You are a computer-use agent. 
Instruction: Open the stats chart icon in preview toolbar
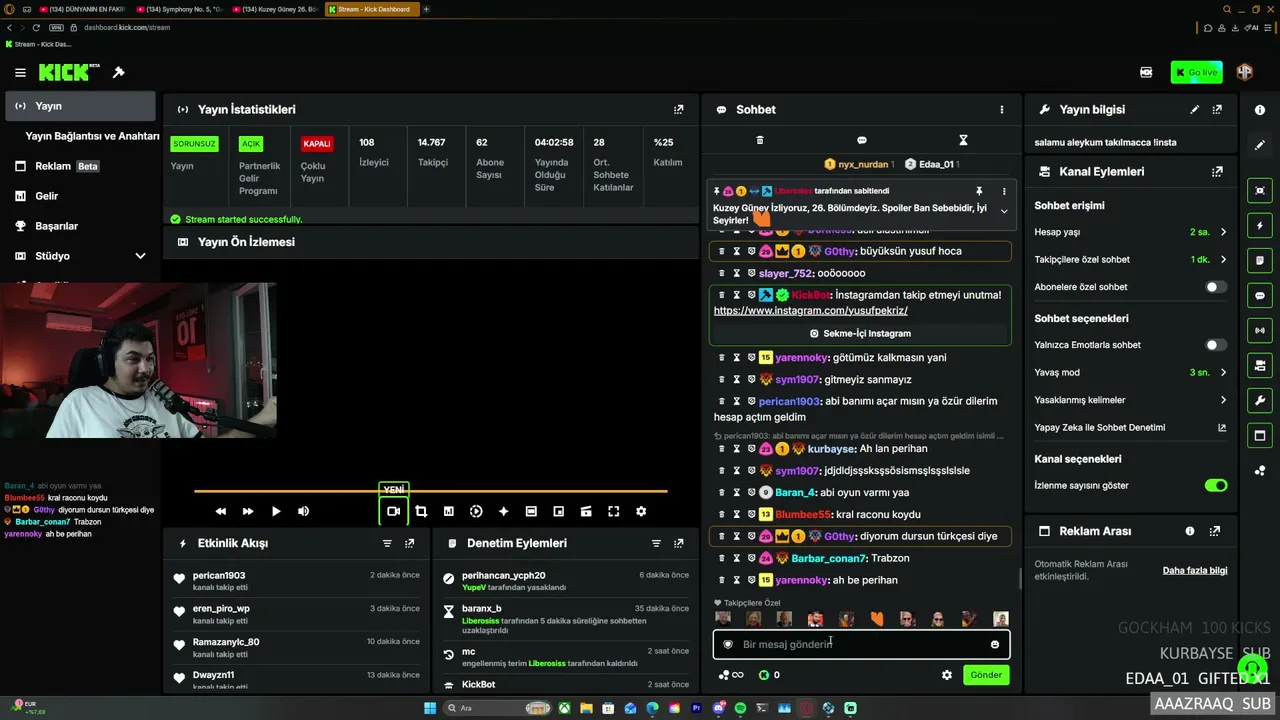click(x=449, y=511)
